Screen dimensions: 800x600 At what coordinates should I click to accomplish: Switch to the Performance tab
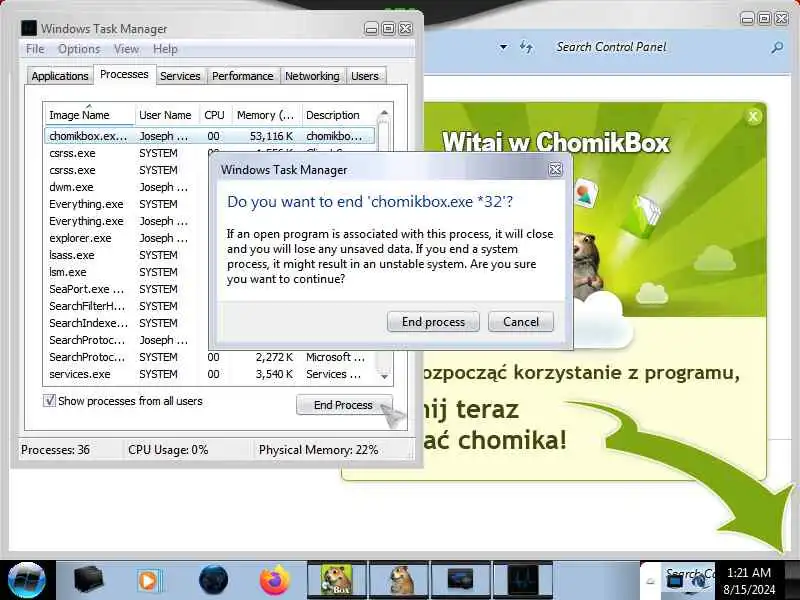tap(242, 76)
